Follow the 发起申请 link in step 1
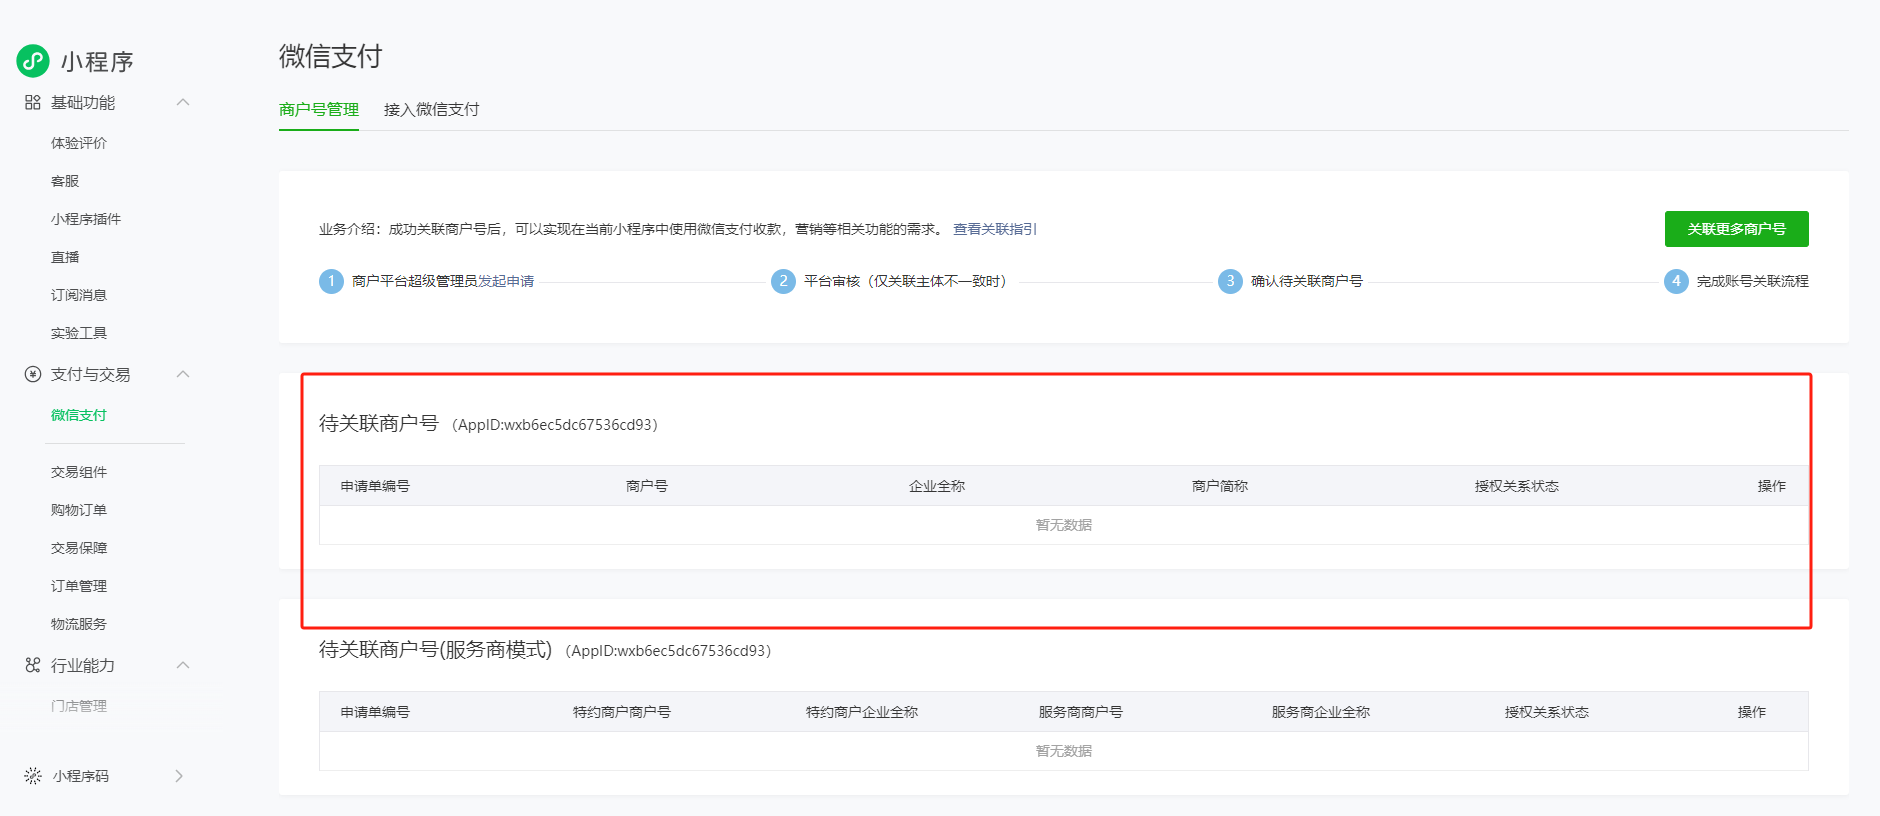1880x816 pixels. coord(506,281)
